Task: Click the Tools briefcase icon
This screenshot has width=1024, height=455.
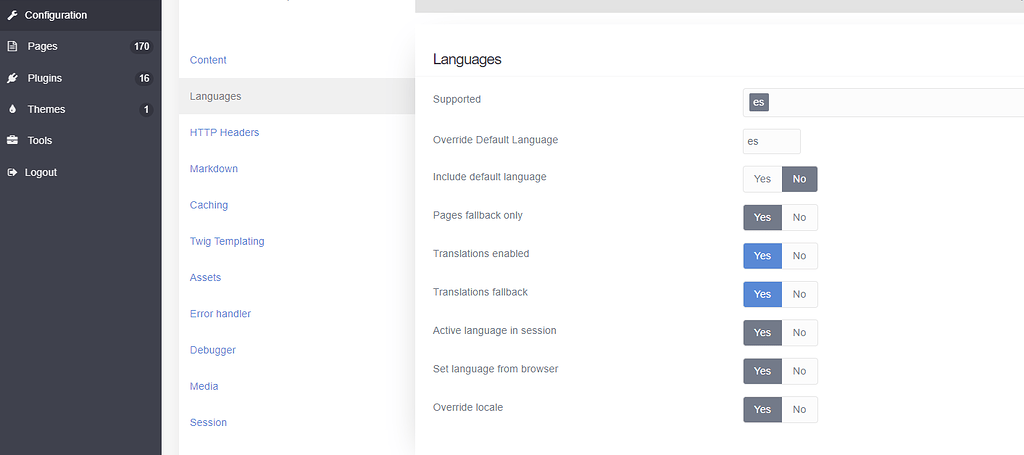Action: [x=12, y=141]
